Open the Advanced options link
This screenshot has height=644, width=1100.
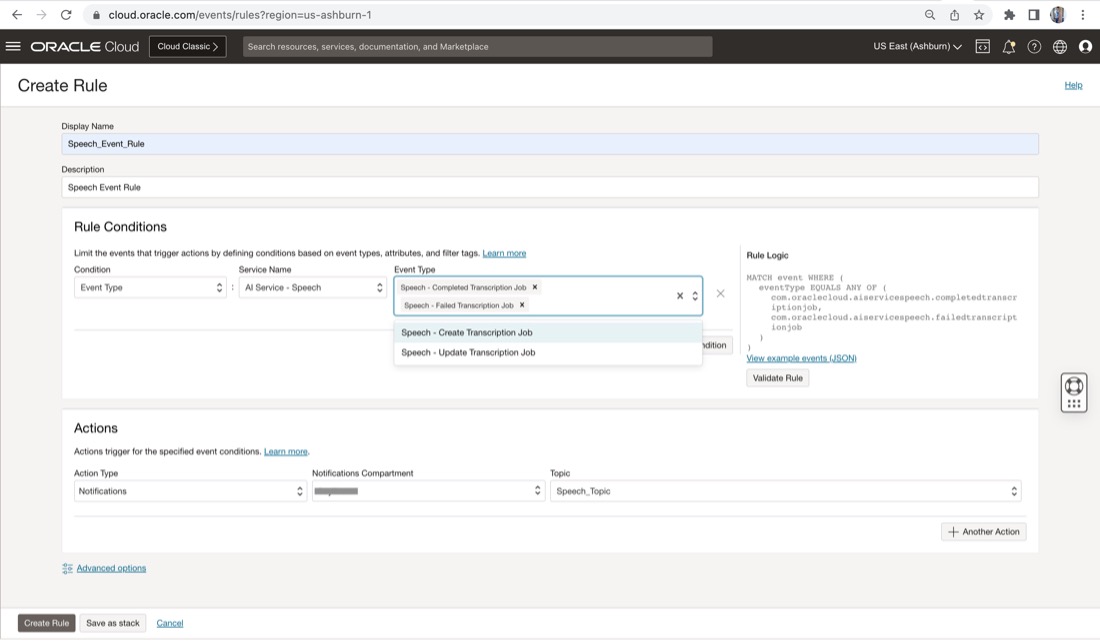111,568
